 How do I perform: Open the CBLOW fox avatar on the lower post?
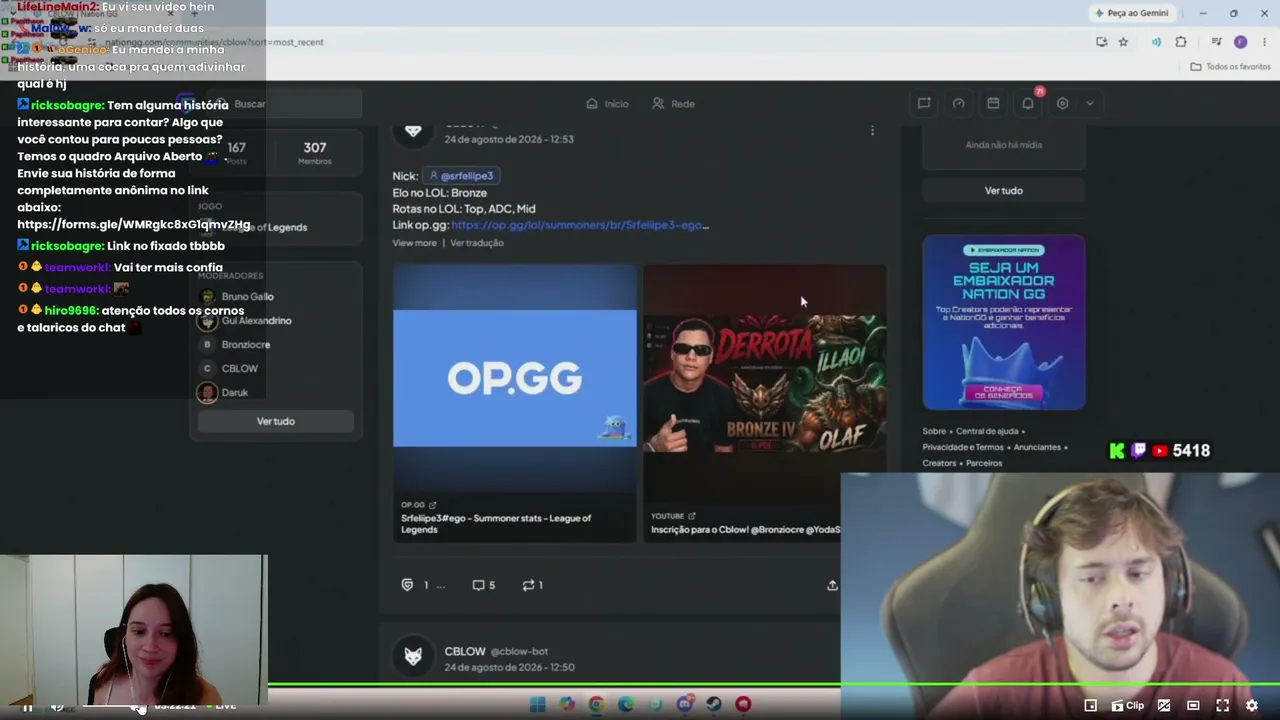click(413, 656)
